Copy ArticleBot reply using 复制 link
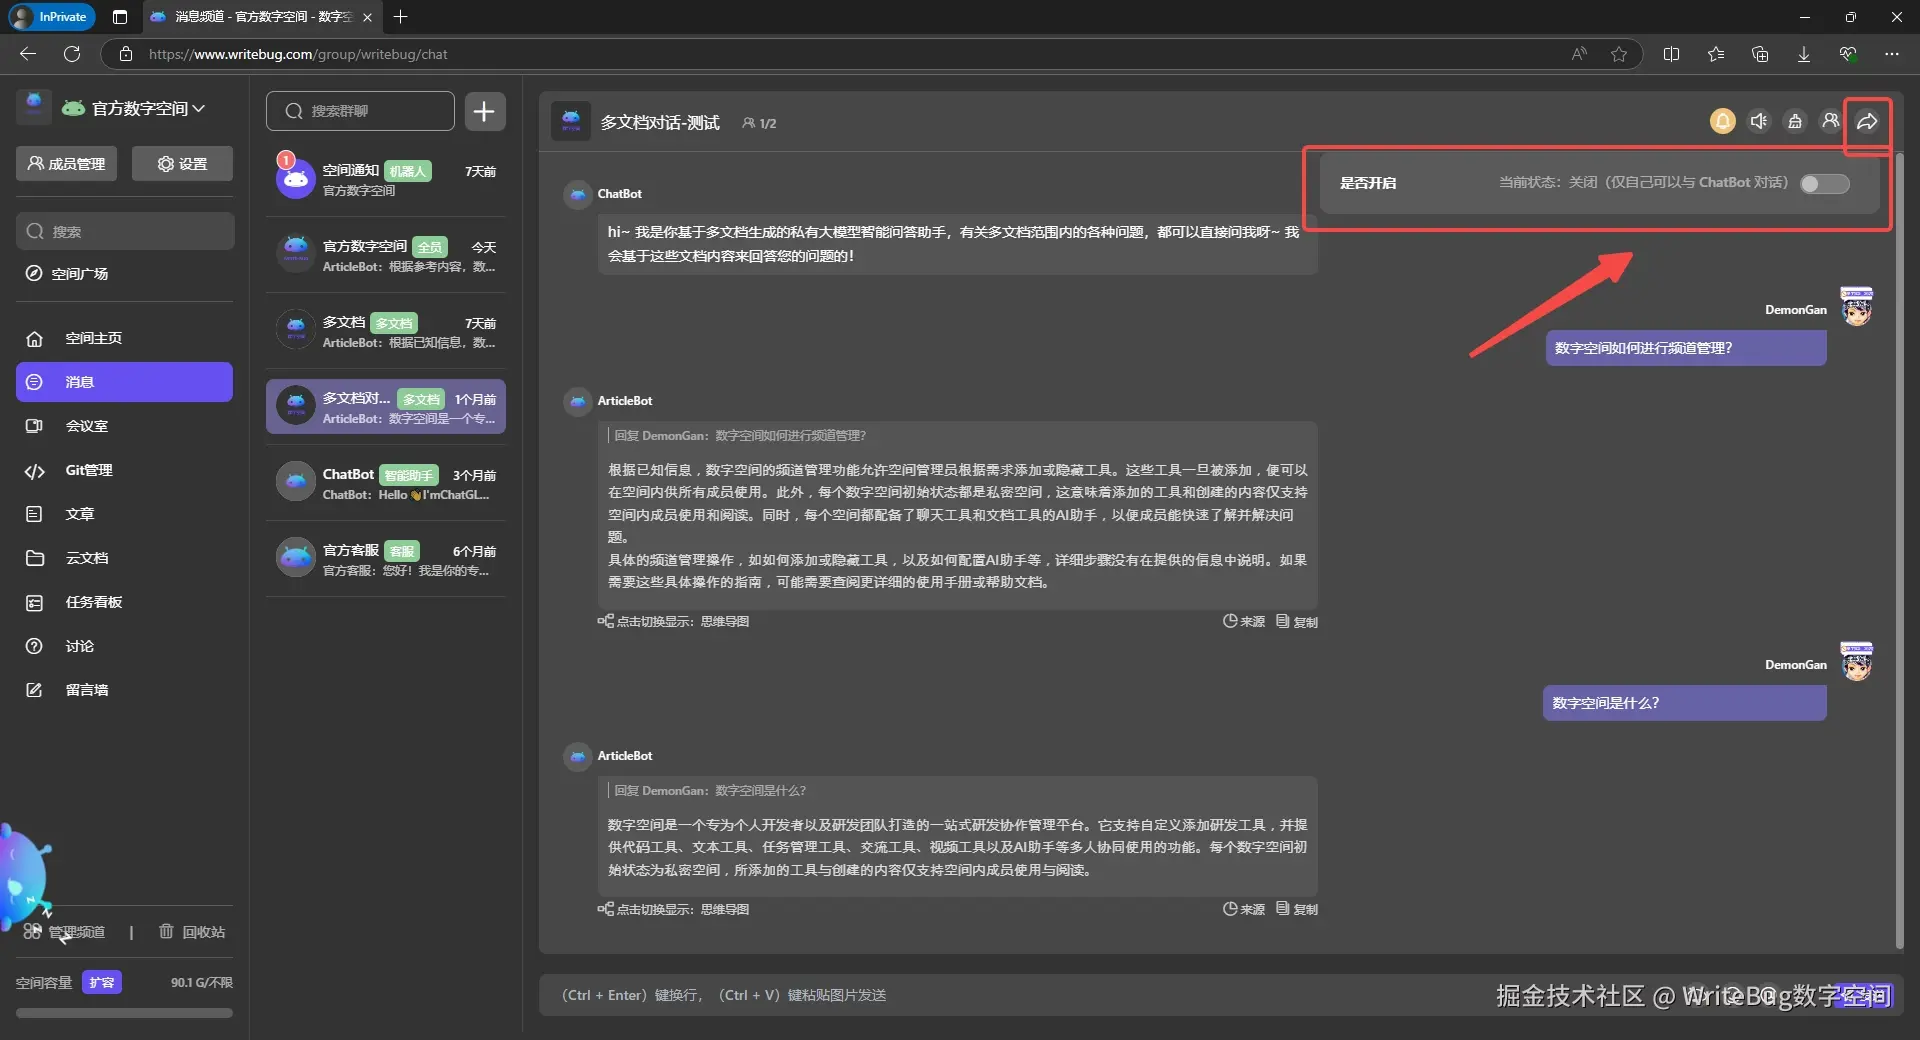The image size is (1920, 1040). coord(1296,621)
